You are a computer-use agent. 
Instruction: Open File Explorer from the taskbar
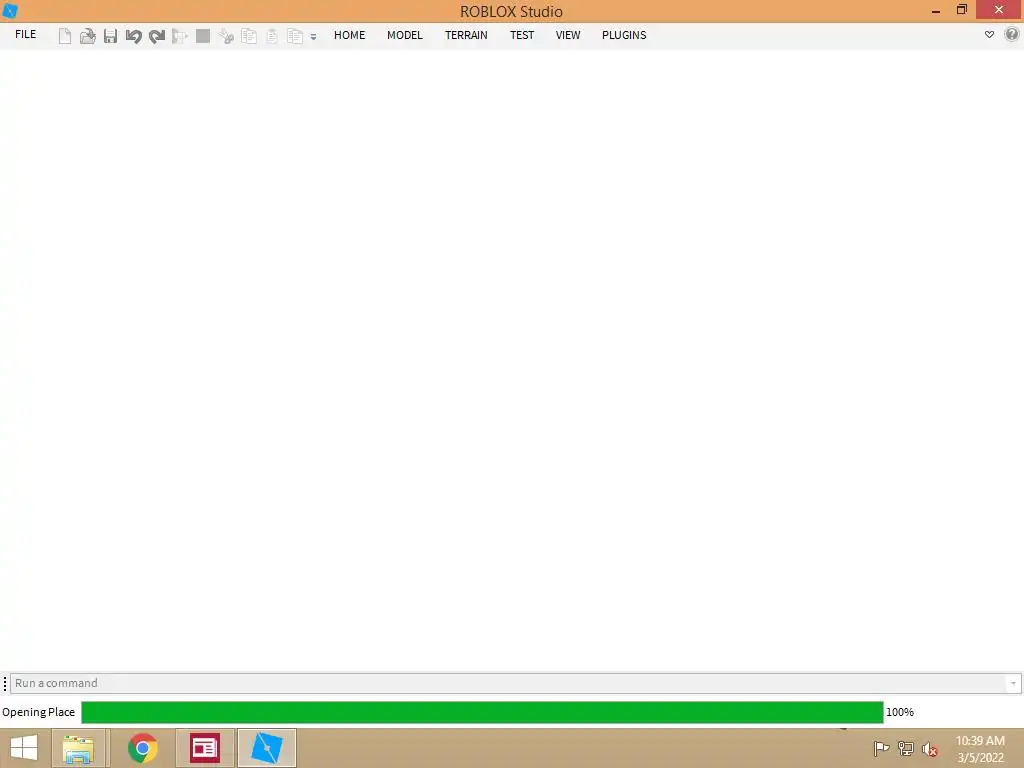[78, 748]
